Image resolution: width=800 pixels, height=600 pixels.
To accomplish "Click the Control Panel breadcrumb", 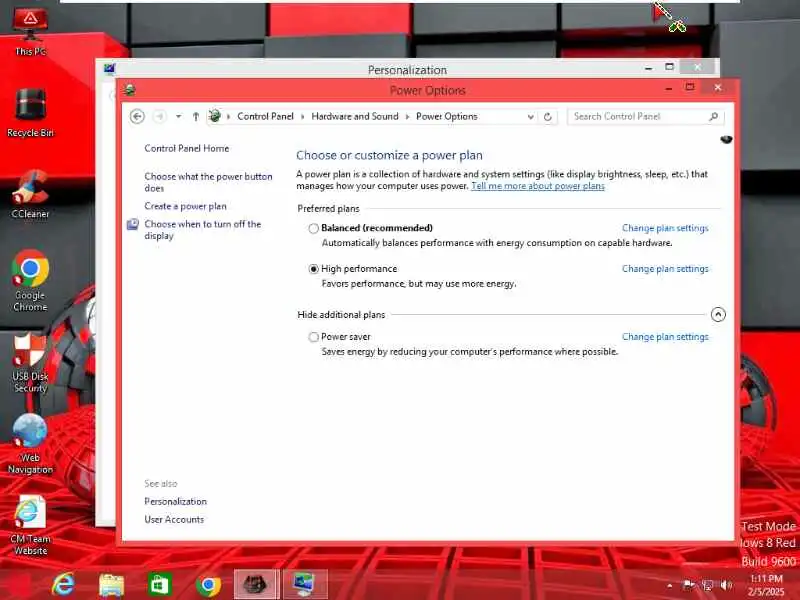I will (265, 116).
